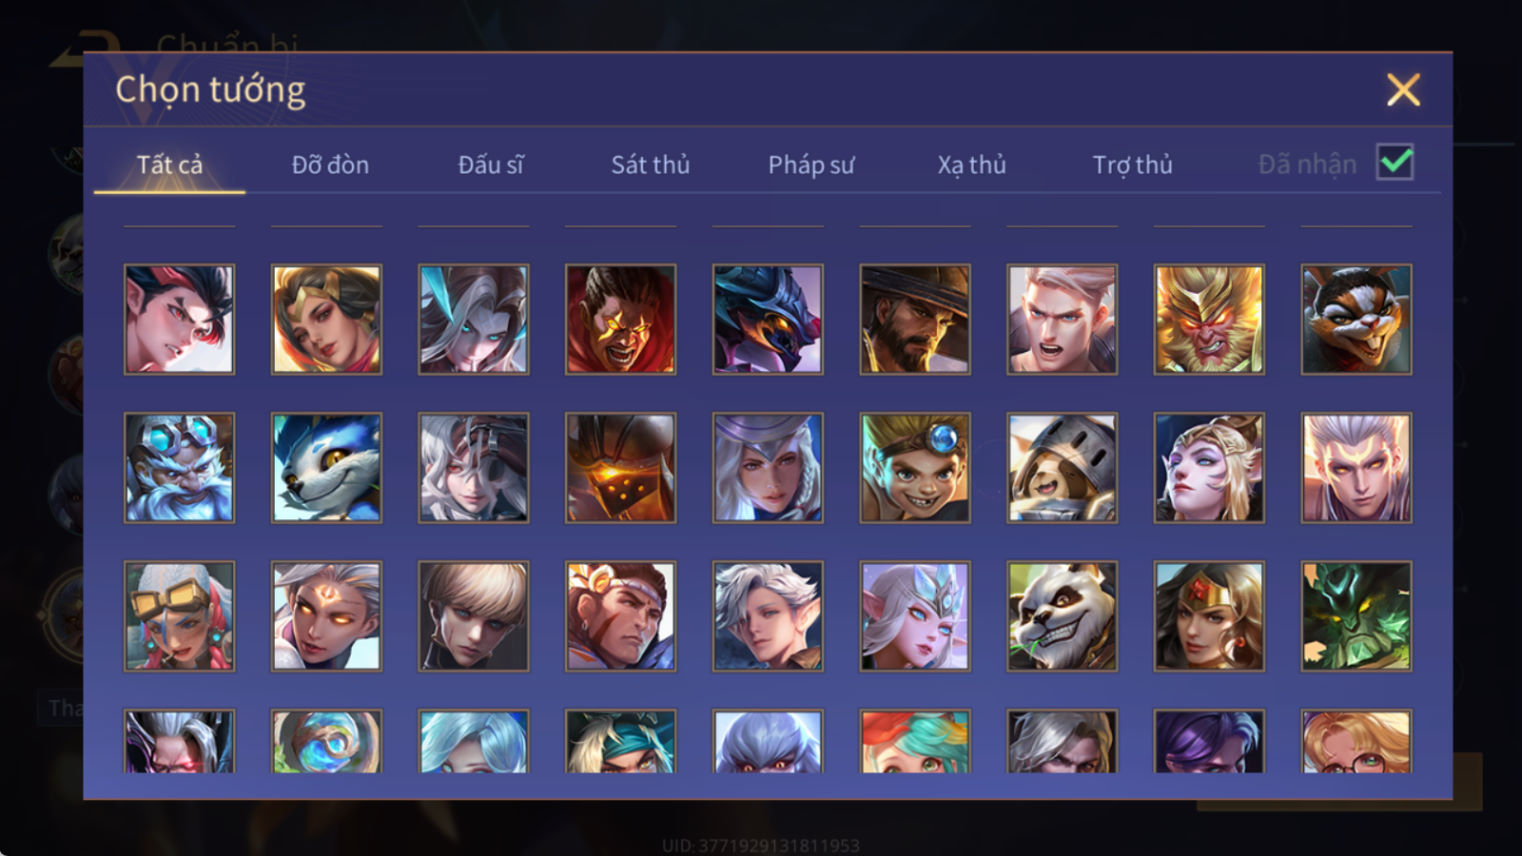1522x856 pixels.
Task: Pick the blue fox hero portrait
Action: tap(326, 467)
